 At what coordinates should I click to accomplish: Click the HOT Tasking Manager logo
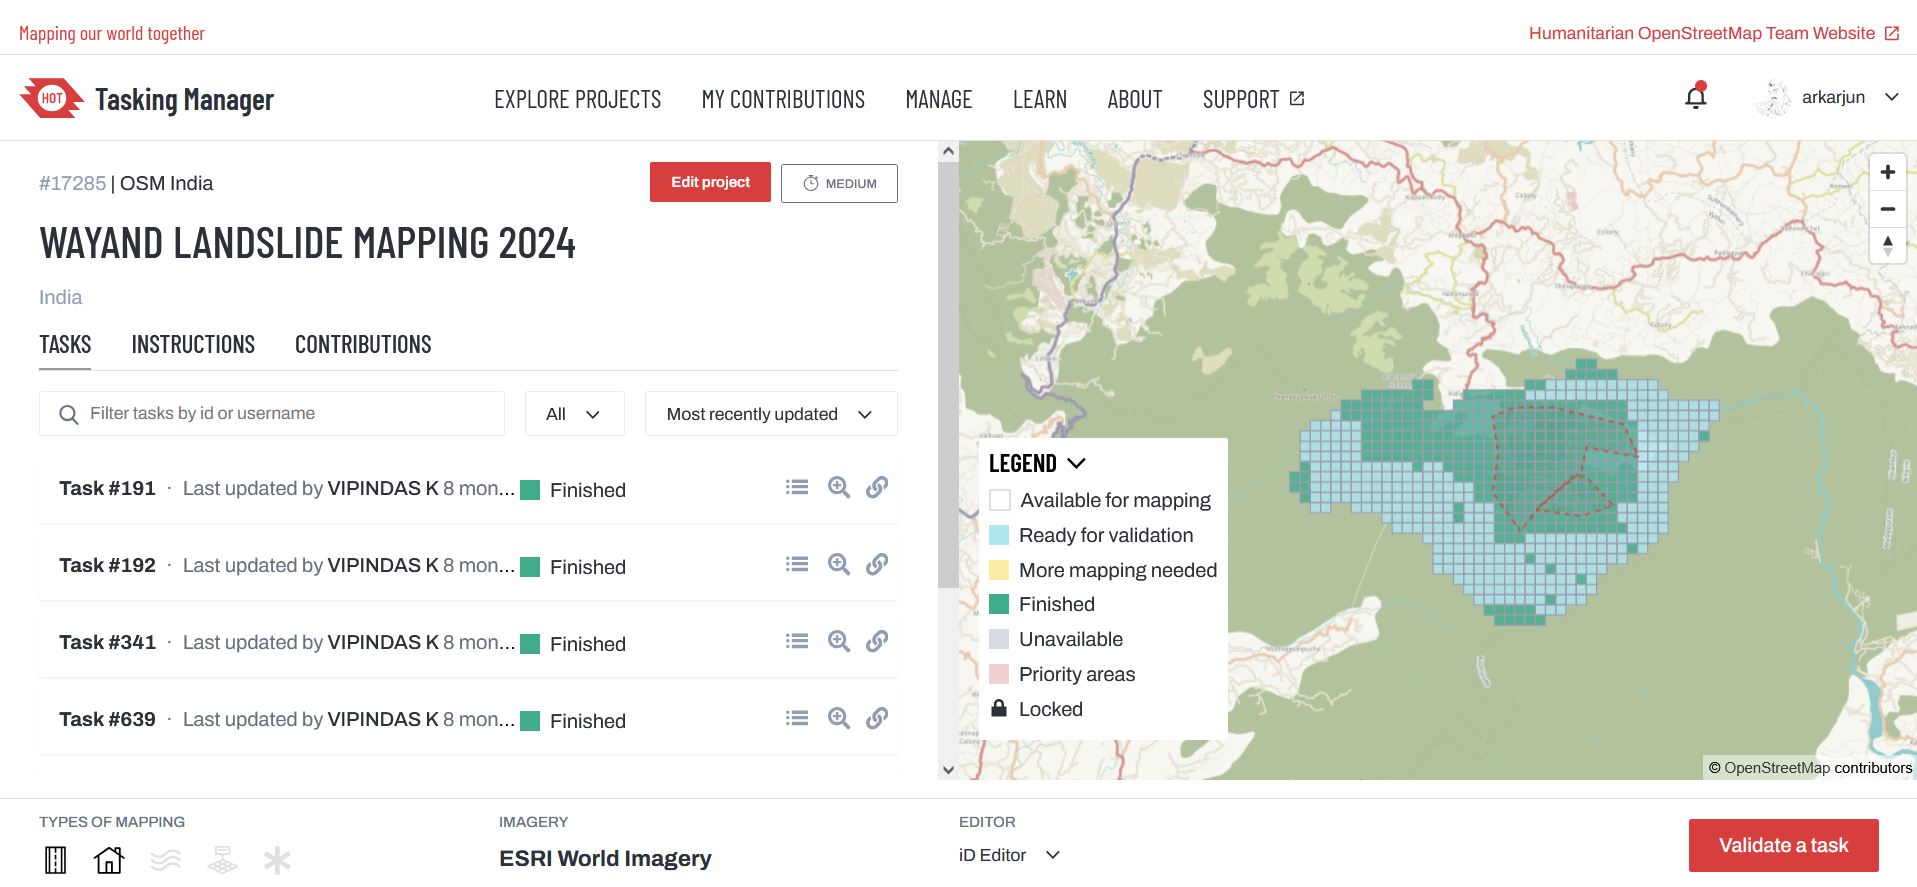click(146, 99)
